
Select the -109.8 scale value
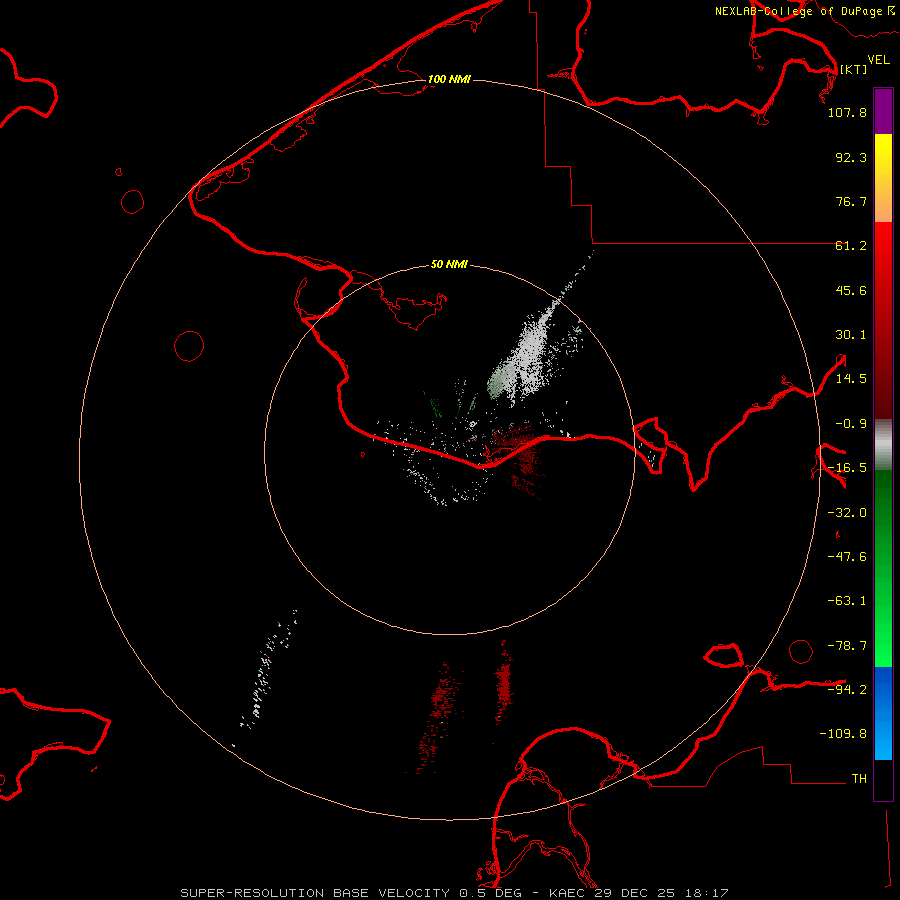point(843,734)
